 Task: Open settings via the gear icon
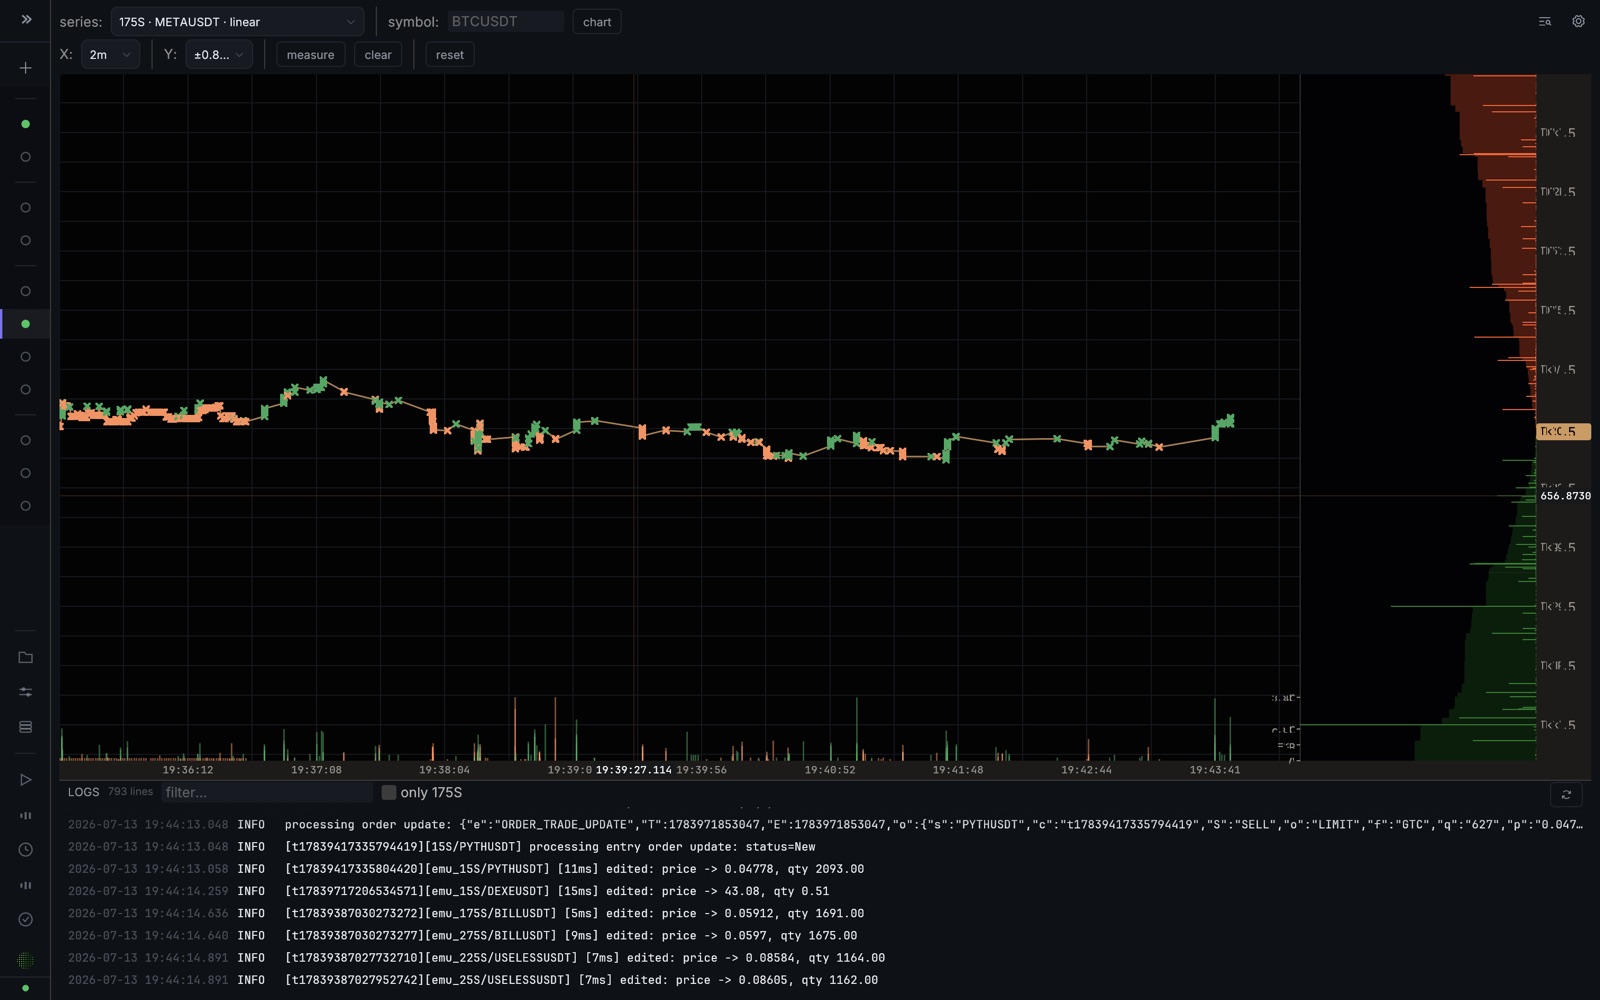[1578, 21]
